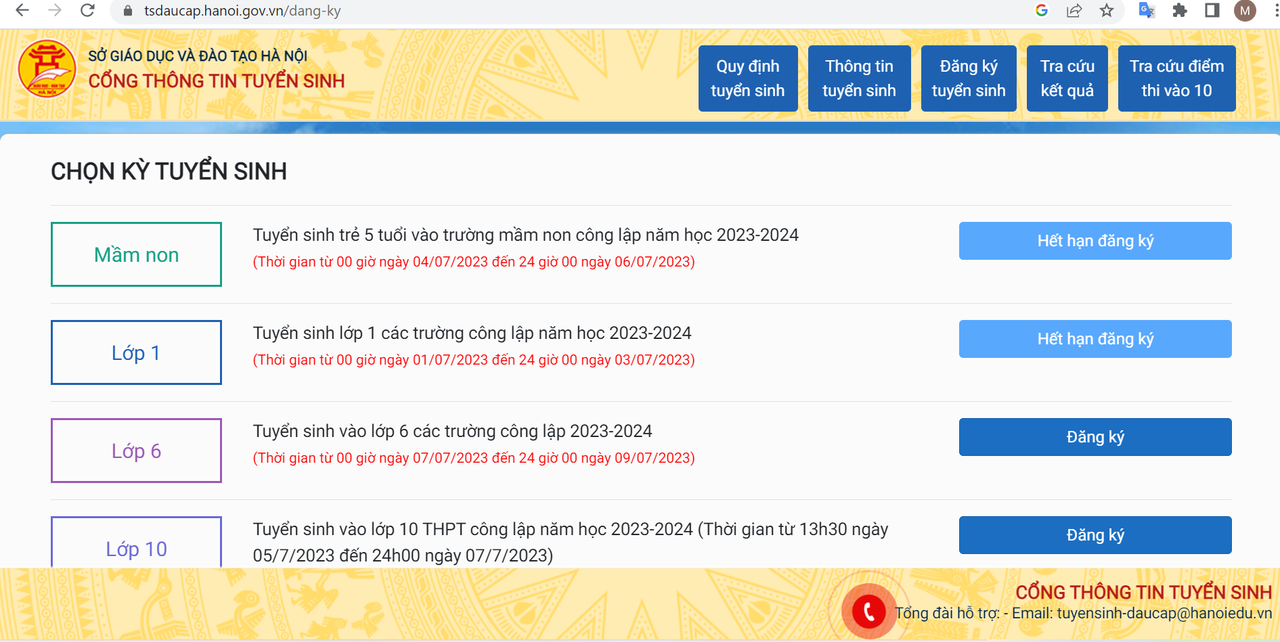The image size is (1280, 642).
Task: Bookmark this page with the star icon
Action: (x=1106, y=11)
